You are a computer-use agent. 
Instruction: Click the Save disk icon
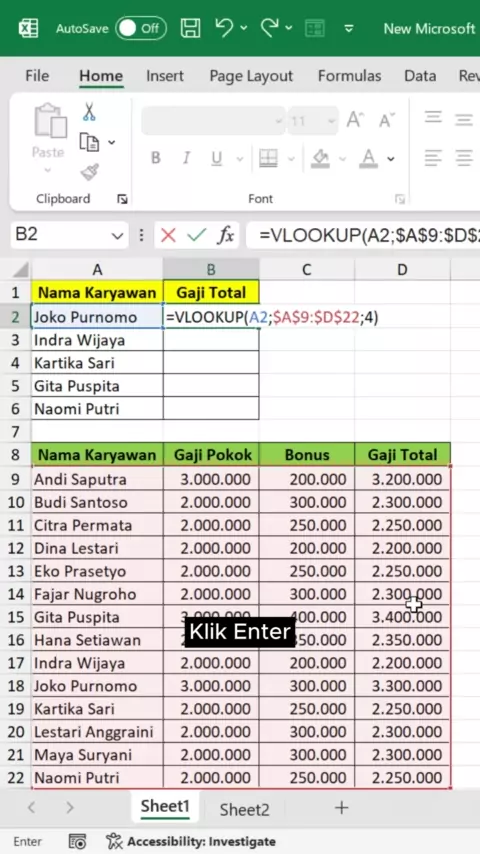click(x=190, y=28)
